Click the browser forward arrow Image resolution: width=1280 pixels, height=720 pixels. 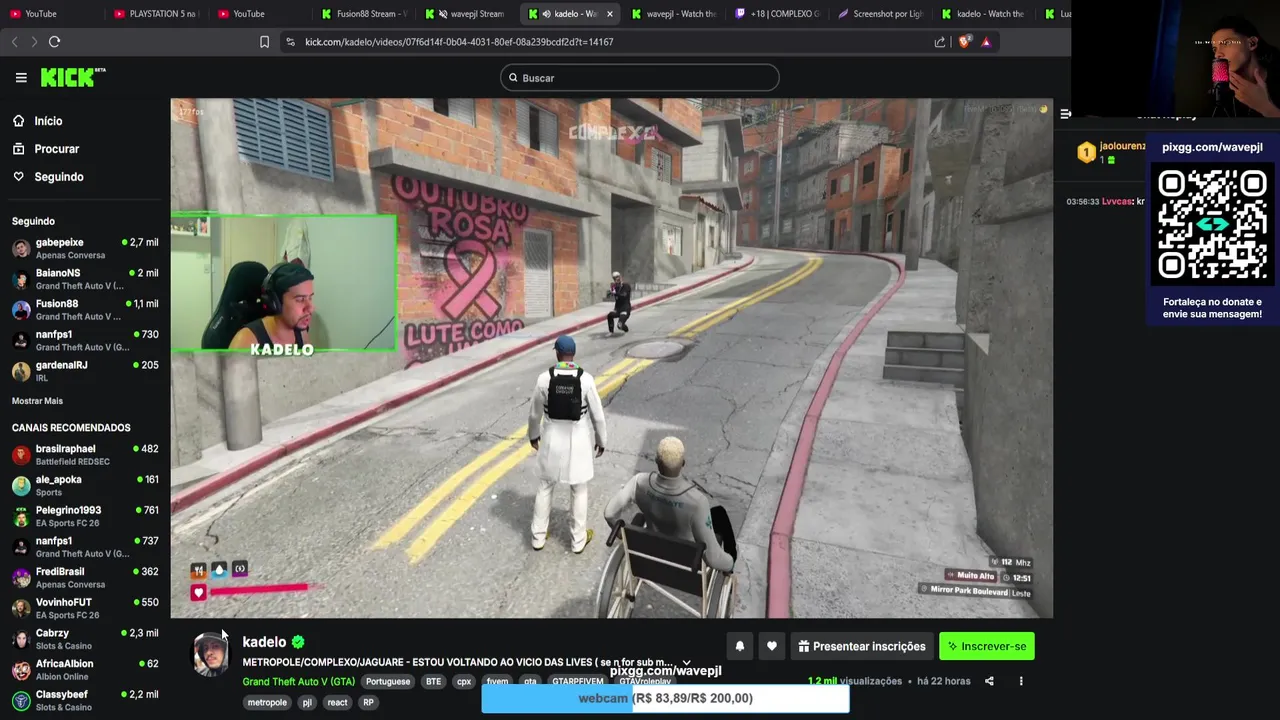pos(34,42)
